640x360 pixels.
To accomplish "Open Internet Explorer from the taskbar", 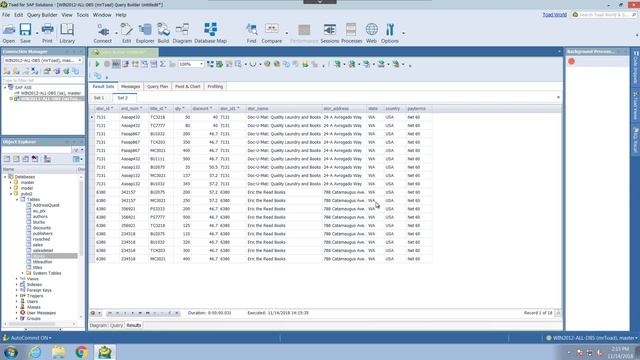I will tap(35, 352).
